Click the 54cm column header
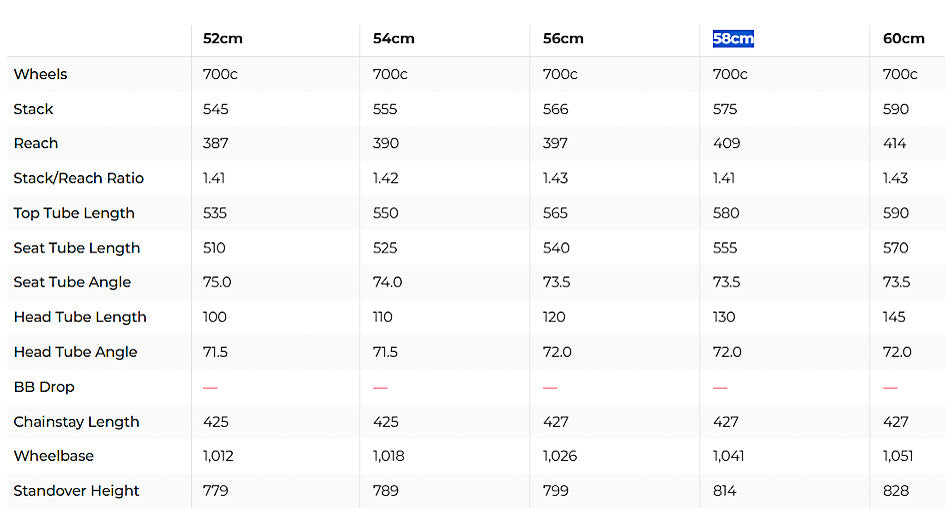The image size is (945, 532). (x=393, y=39)
